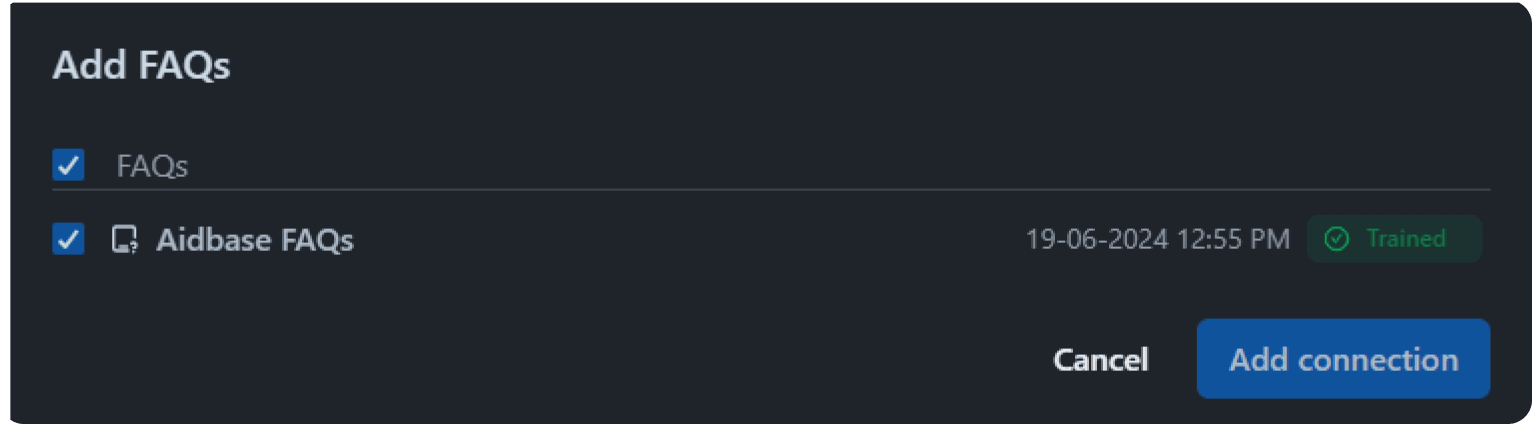This screenshot has width=1532, height=424.
Task: Click the word Trained in the green badge
Action: point(1406,239)
